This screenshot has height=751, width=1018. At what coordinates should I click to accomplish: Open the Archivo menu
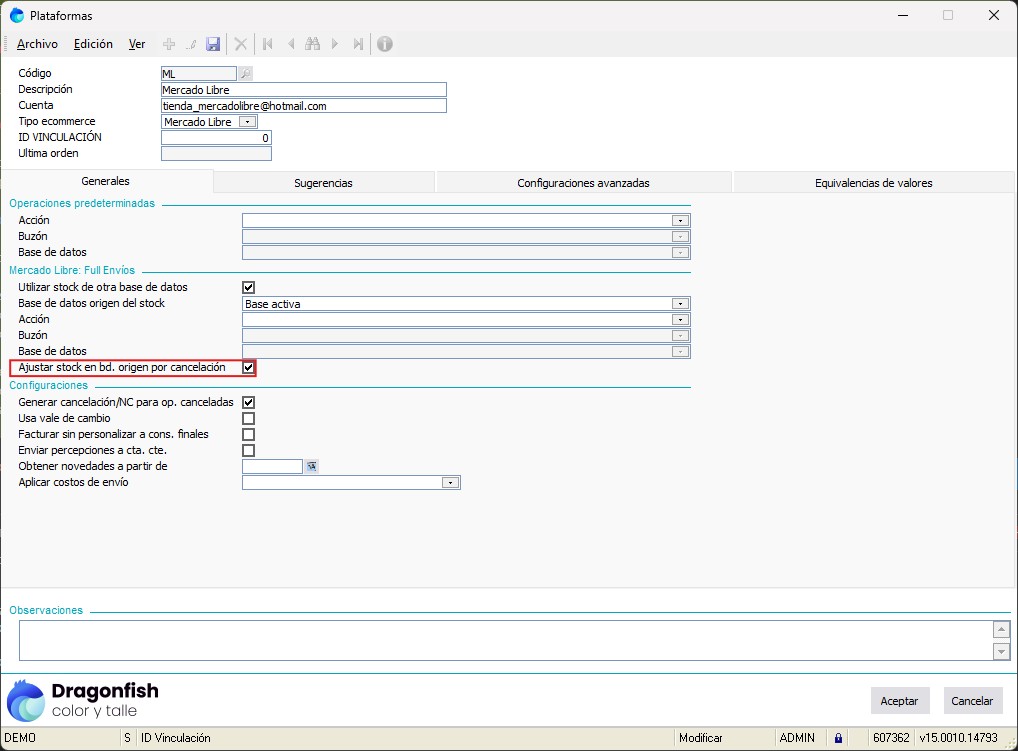click(x=37, y=44)
